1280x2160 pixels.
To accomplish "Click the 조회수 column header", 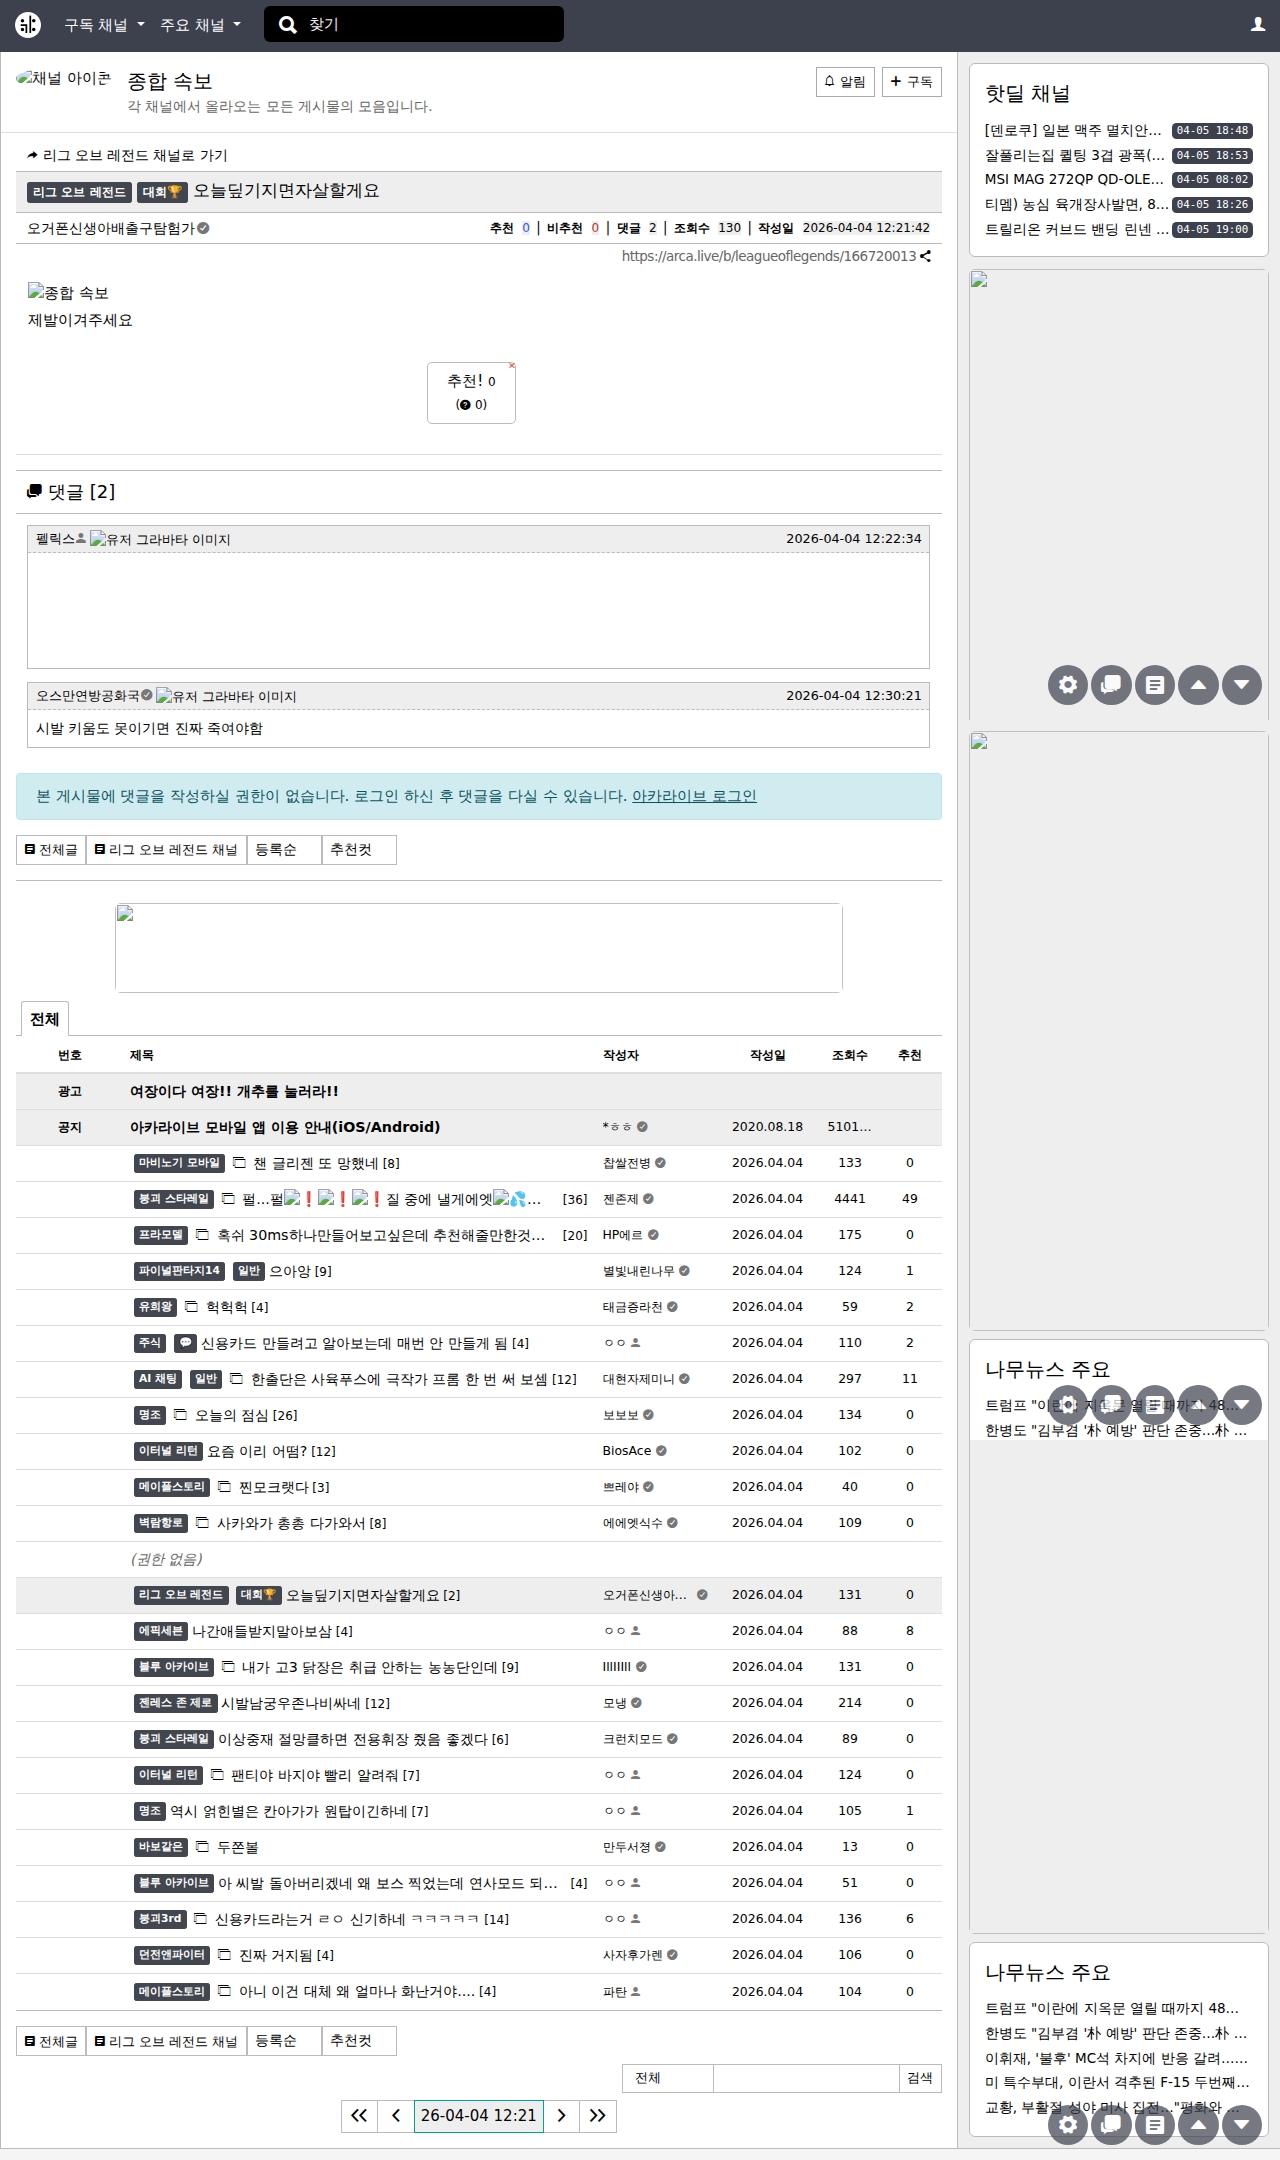I will coord(850,1055).
